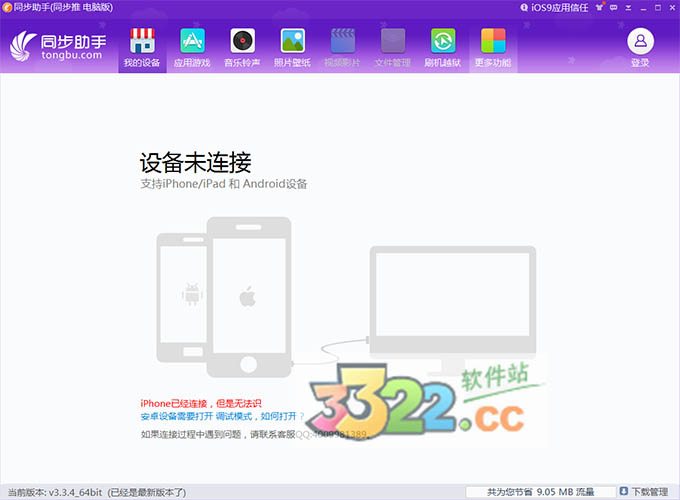Open iOS9应用信任 help link
680x500 pixels.
pyautogui.click(x=554, y=7)
